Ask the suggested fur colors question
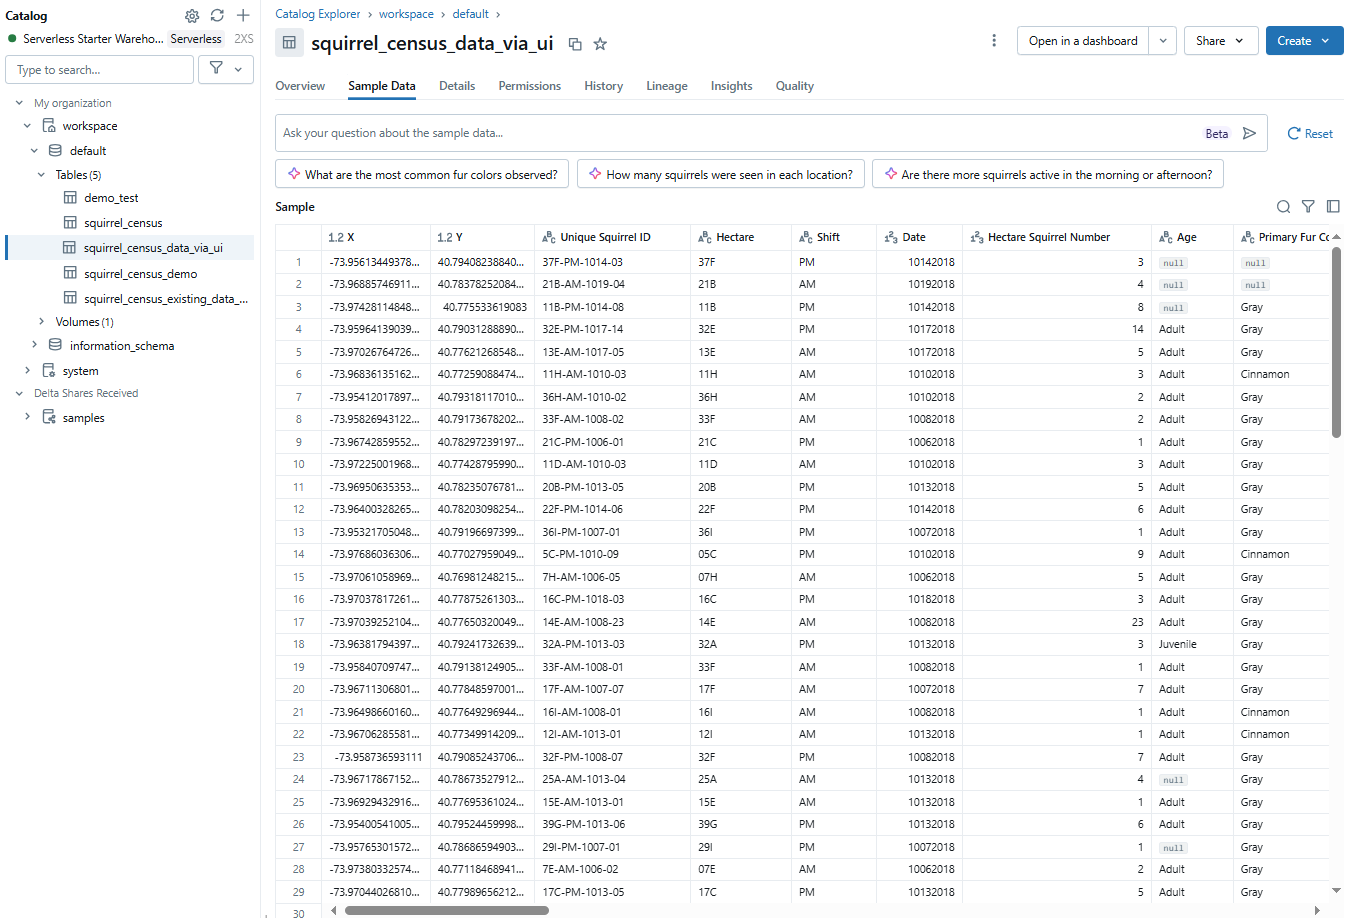The height and width of the screenshot is (918, 1350). [422, 173]
